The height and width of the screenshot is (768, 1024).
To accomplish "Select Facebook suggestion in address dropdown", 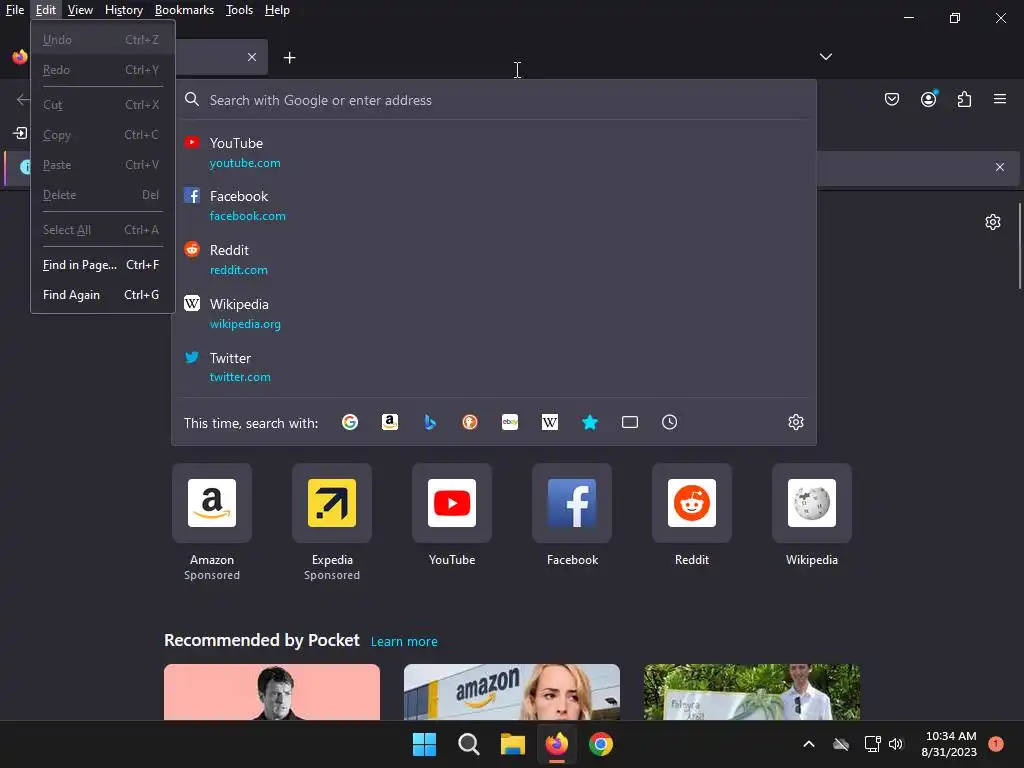I will click(494, 206).
